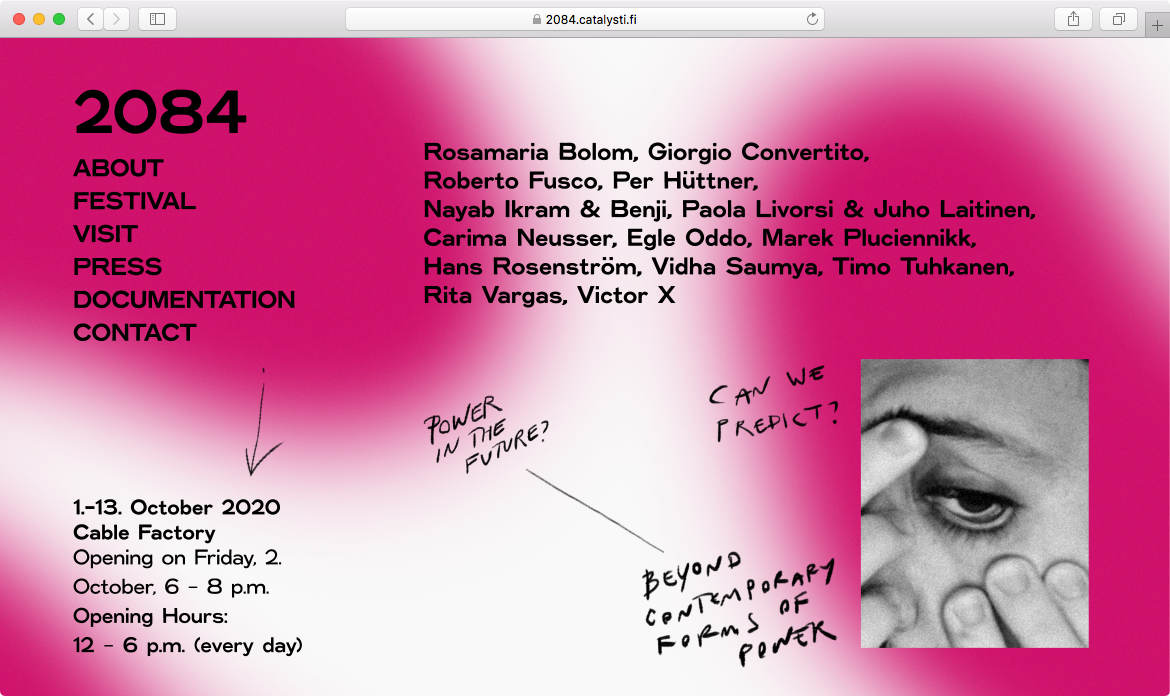The width and height of the screenshot is (1170, 696).
Task: Go forward with the Safari forward arrow
Action: 116,19
